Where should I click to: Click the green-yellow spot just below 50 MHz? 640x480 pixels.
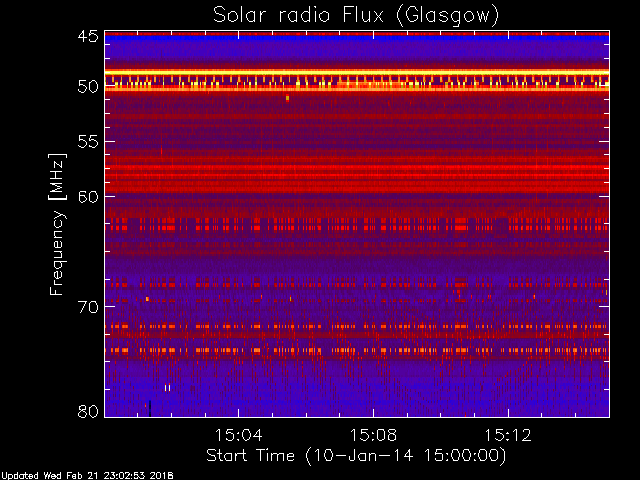coord(287,98)
